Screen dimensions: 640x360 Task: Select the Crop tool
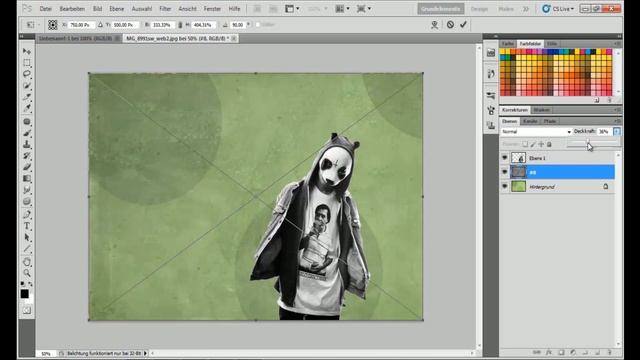[x=27, y=97]
